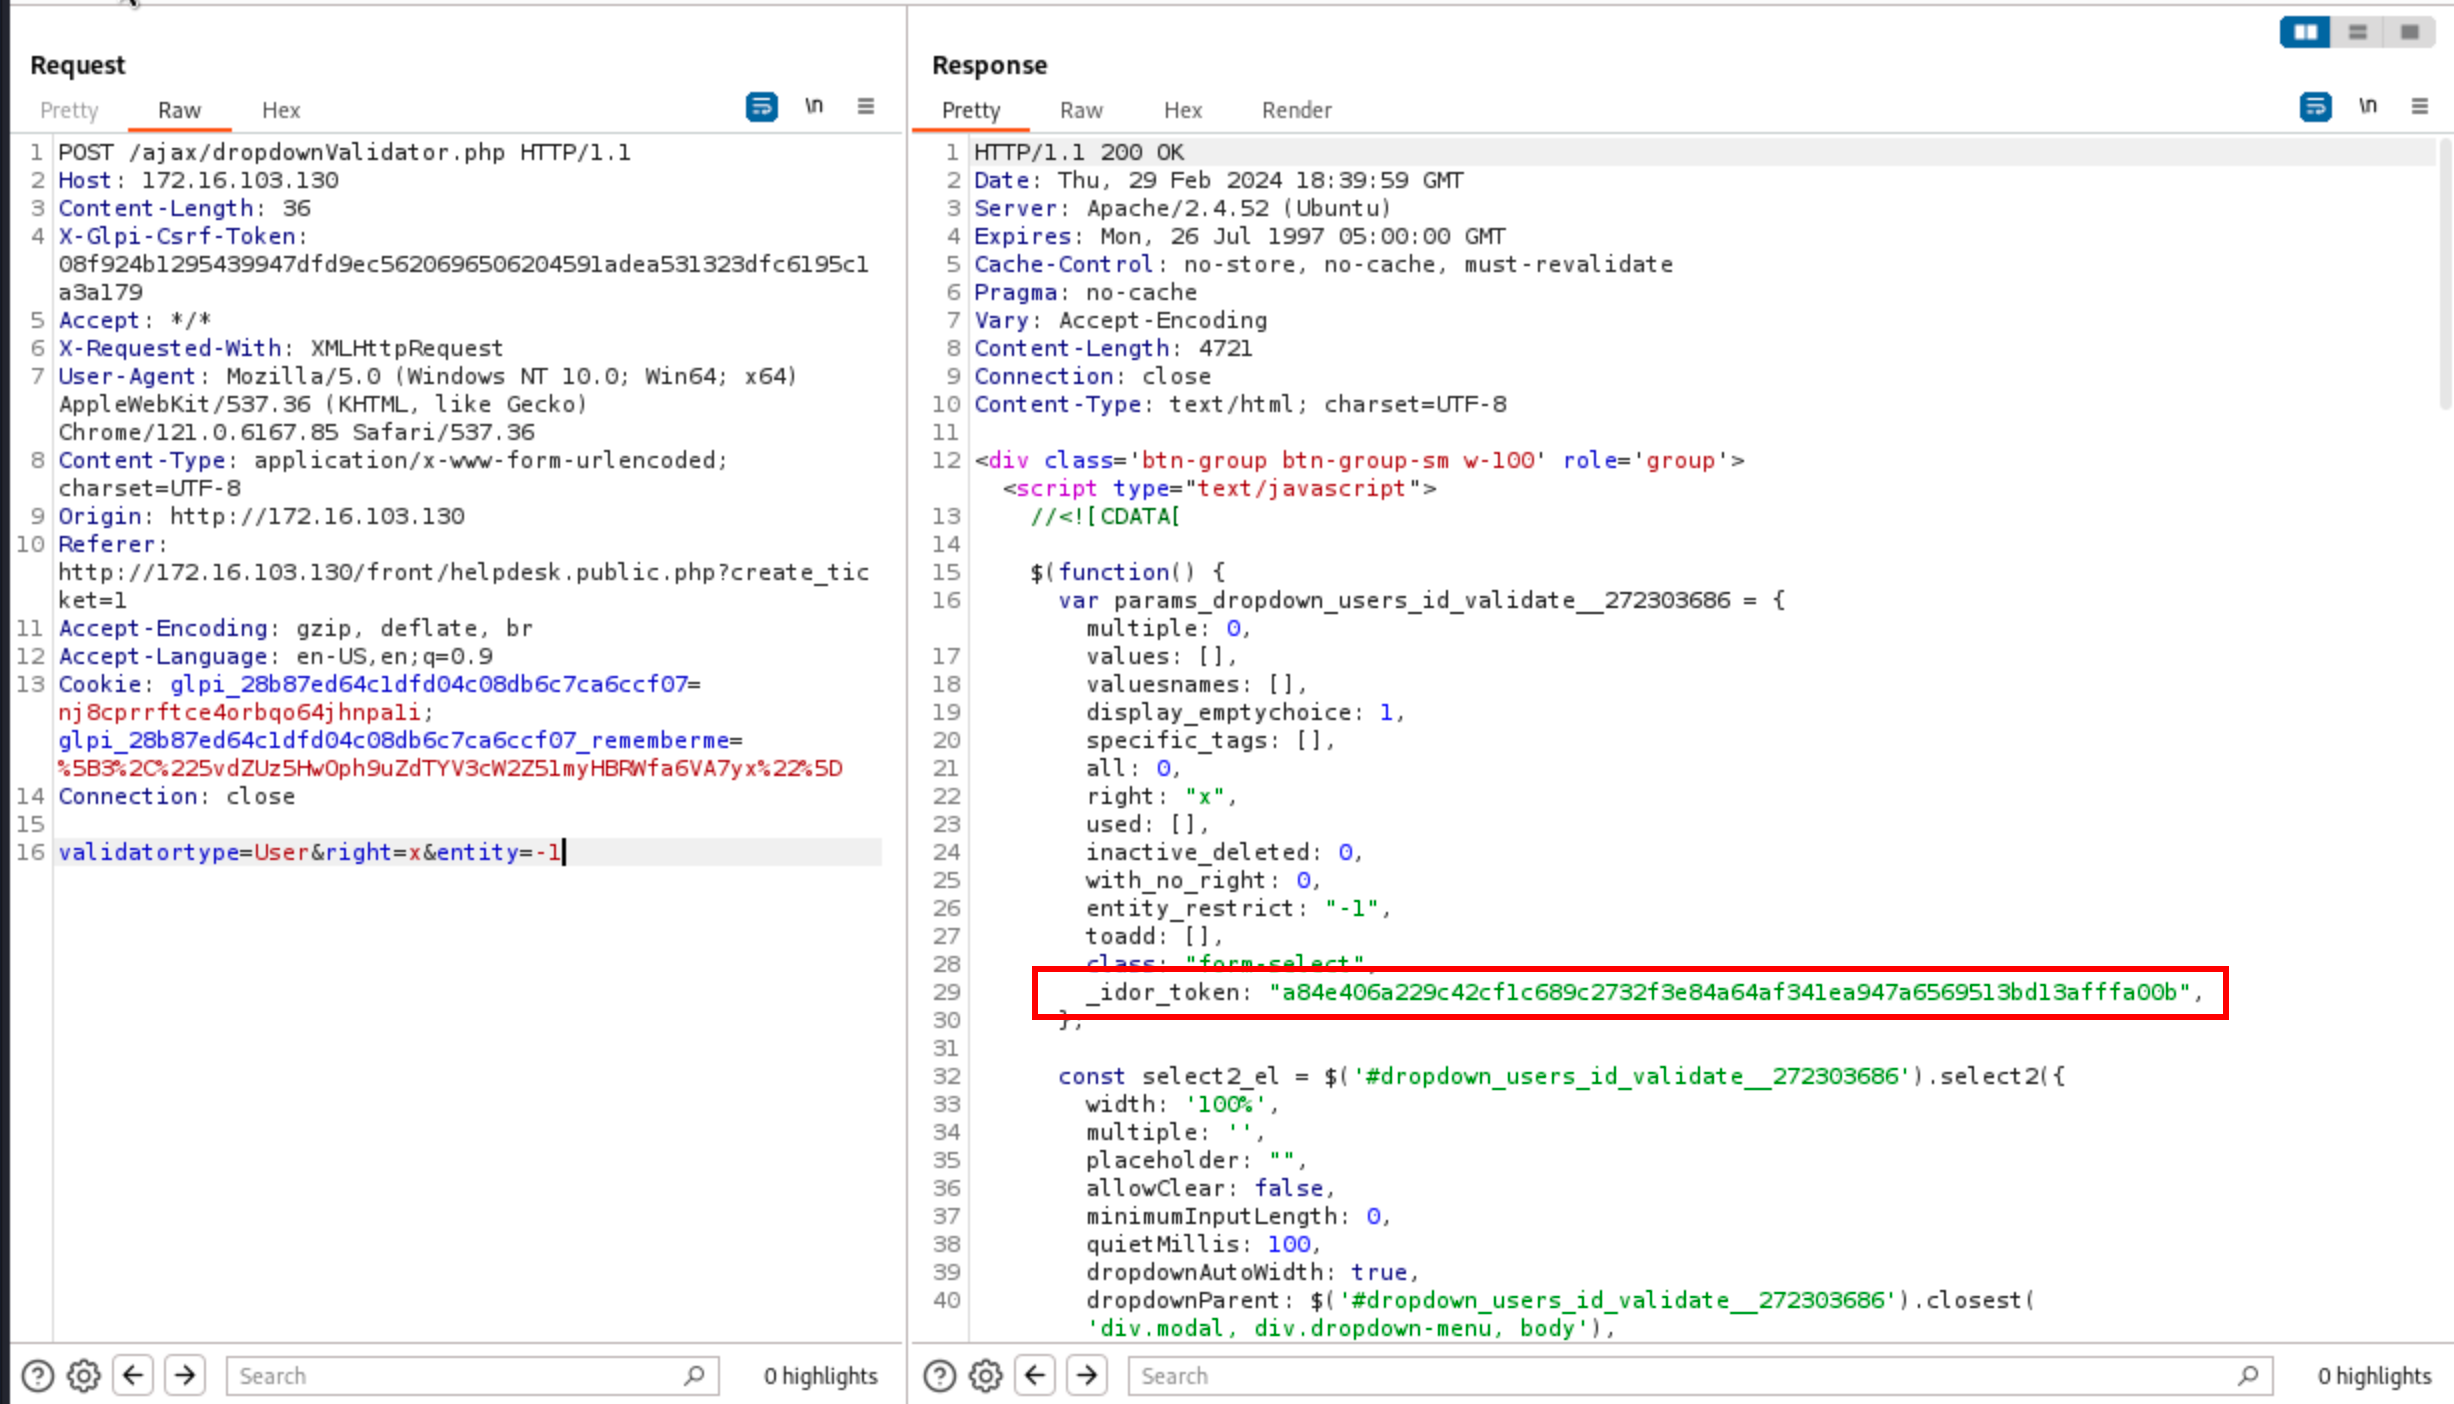Go to previous Request search match
The image size is (2454, 1404).
pyautogui.click(x=133, y=1375)
